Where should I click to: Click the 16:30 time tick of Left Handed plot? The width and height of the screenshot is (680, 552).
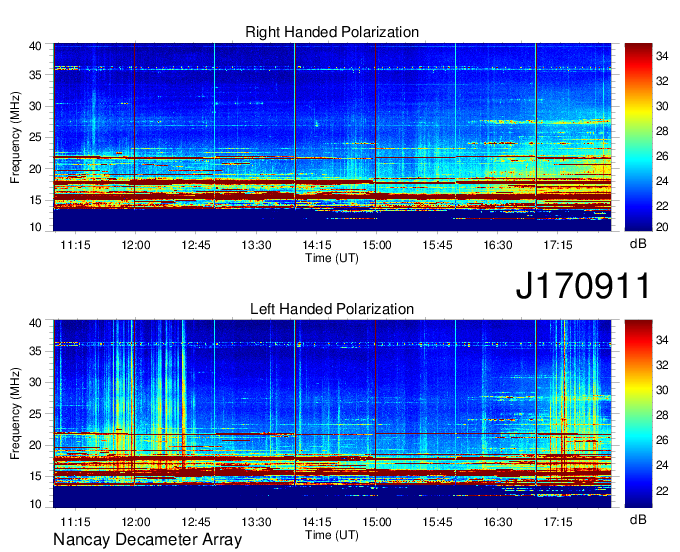pyautogui.click(x=497, y=522)
